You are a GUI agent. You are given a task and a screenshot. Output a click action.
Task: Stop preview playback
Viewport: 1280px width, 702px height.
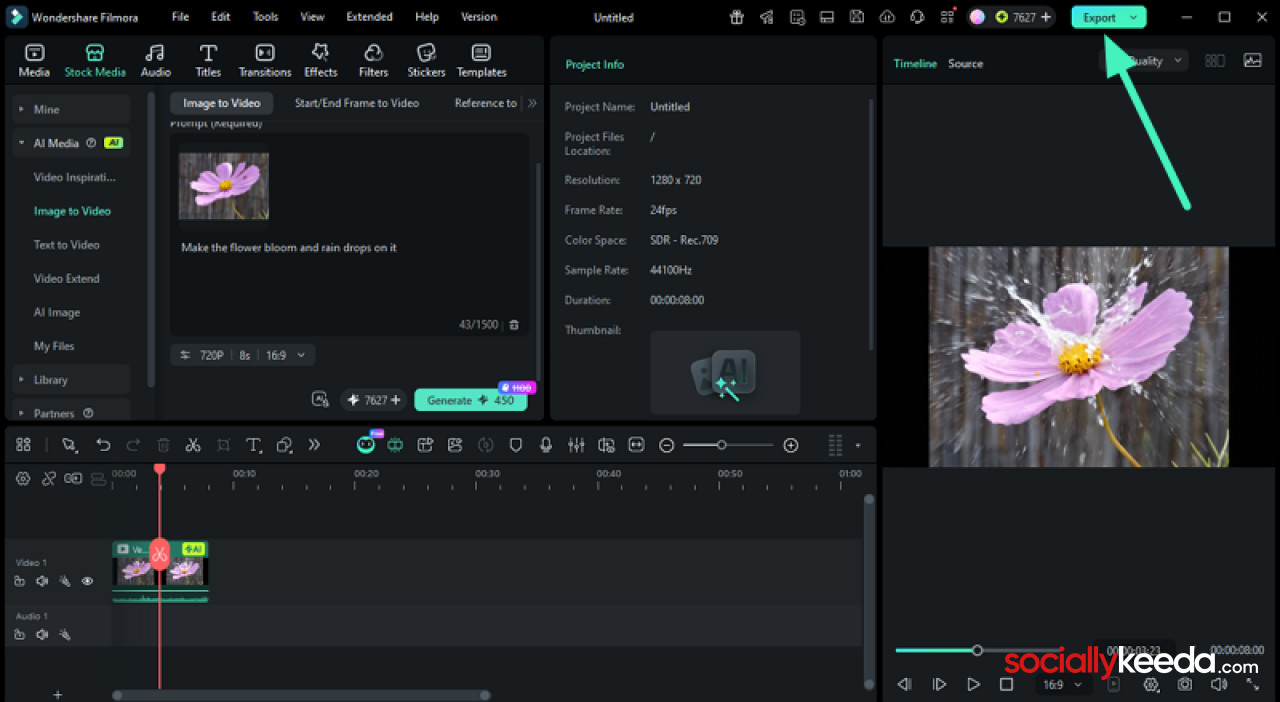click(1006, 684)
